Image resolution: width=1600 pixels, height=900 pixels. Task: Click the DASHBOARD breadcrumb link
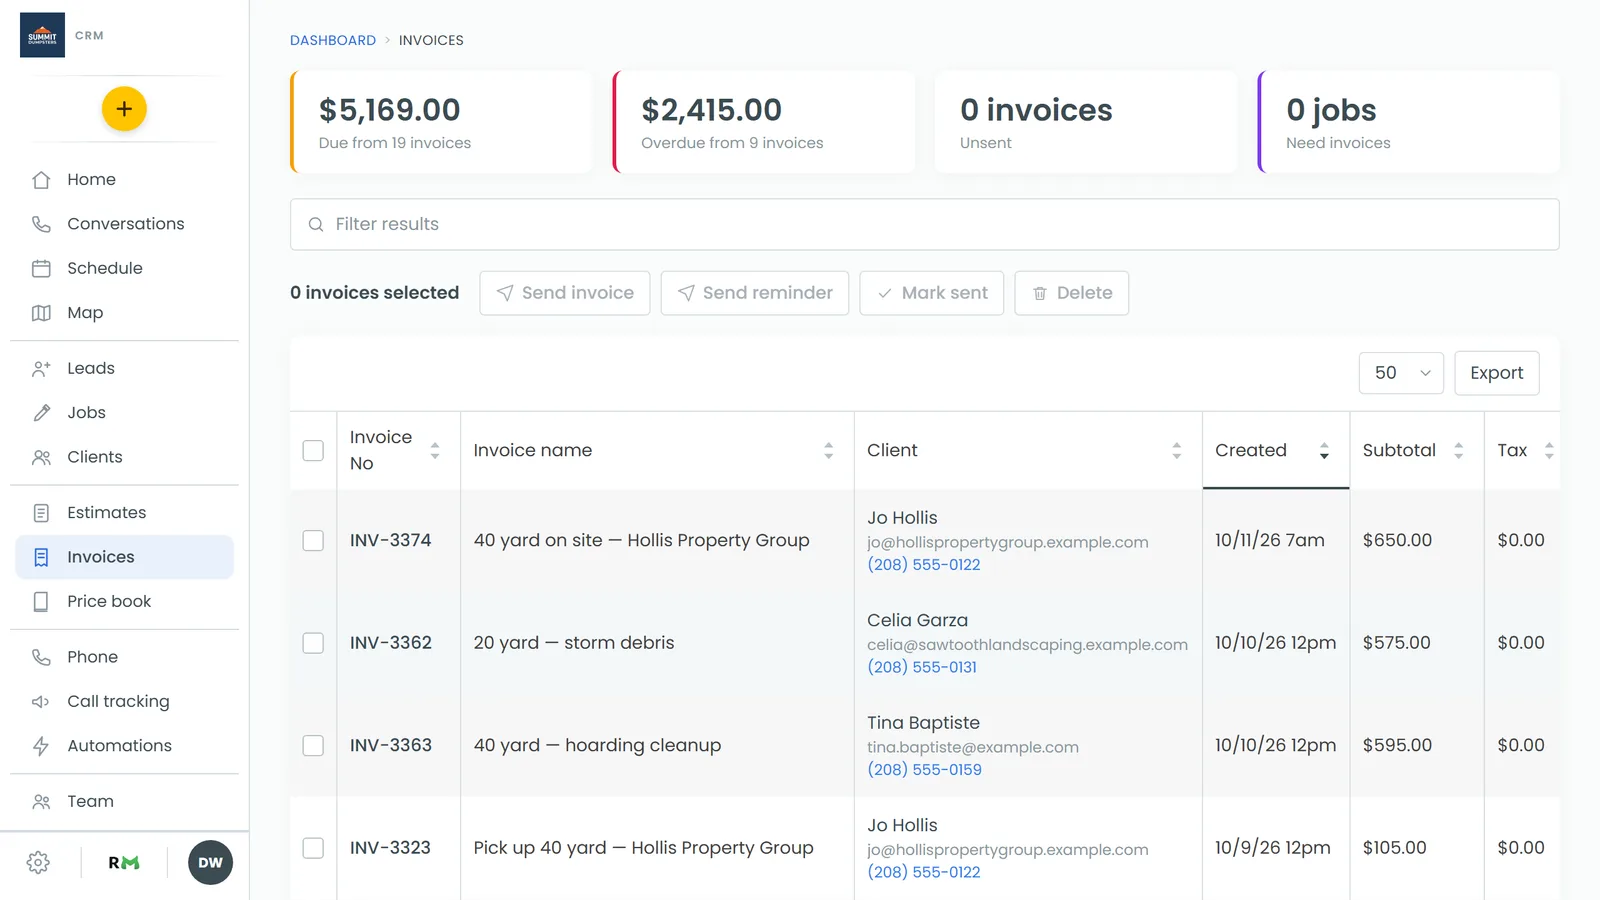[333, 40]
